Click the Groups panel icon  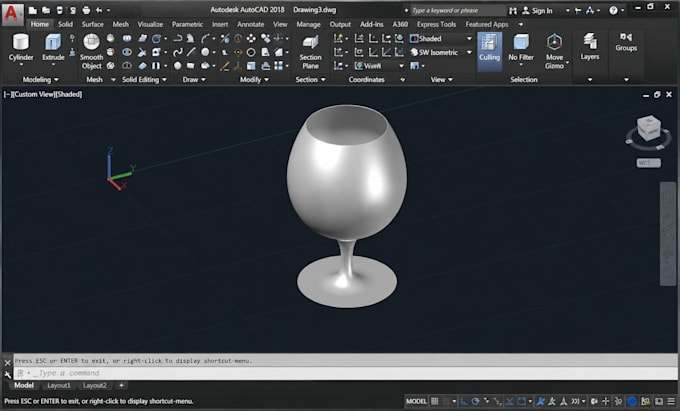[x=626, y=42]
